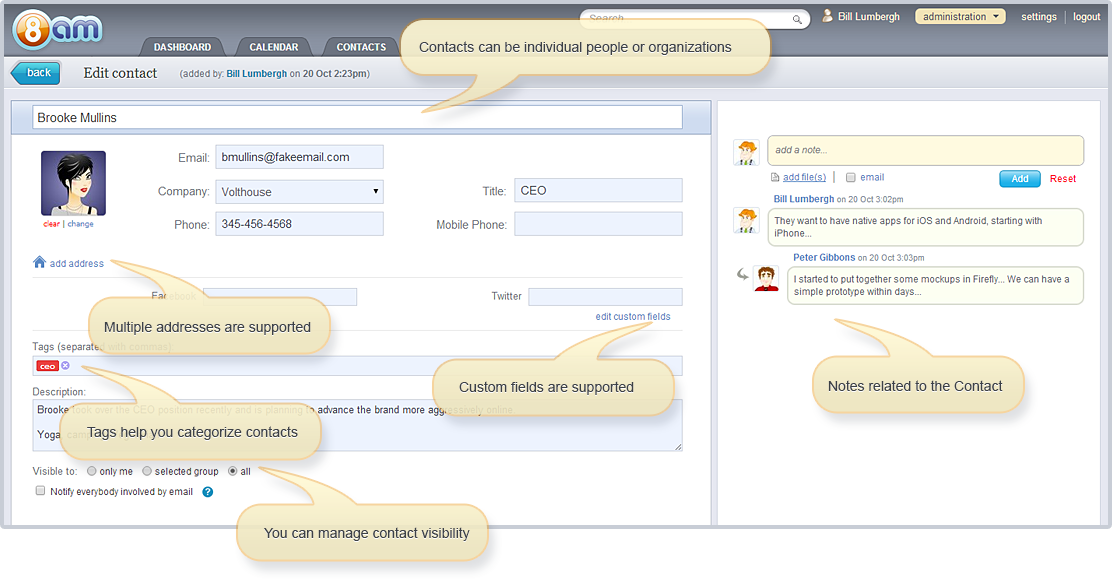Click the magnifier icon in the search bar
This screenshot has width=1112, height=579.
point(797,19)
